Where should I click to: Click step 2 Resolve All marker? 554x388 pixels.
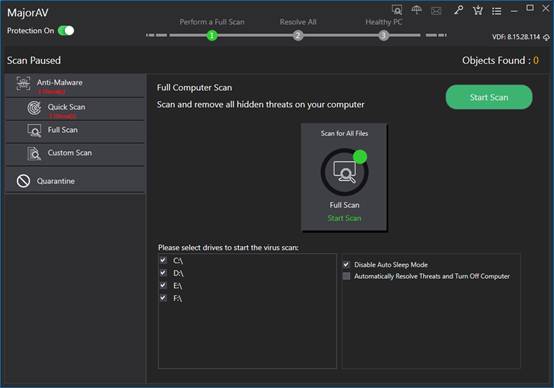298,35
